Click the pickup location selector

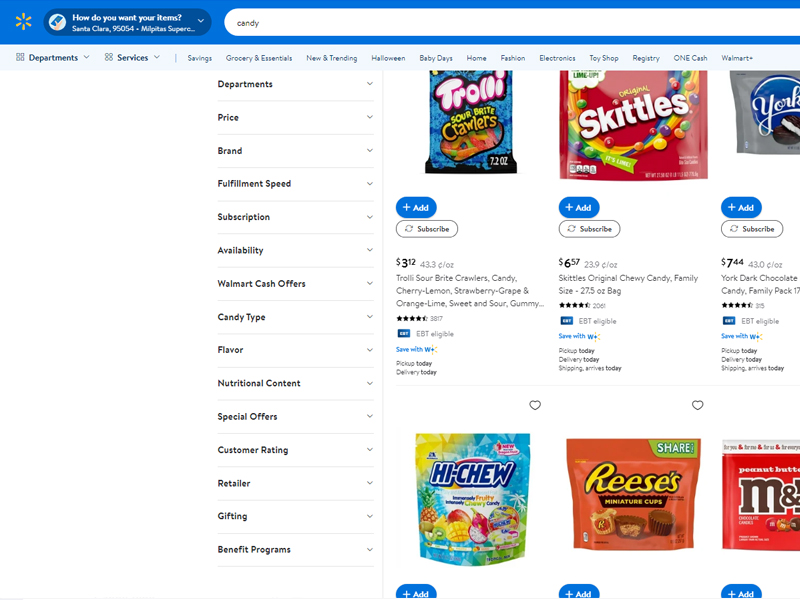[127, 22]
